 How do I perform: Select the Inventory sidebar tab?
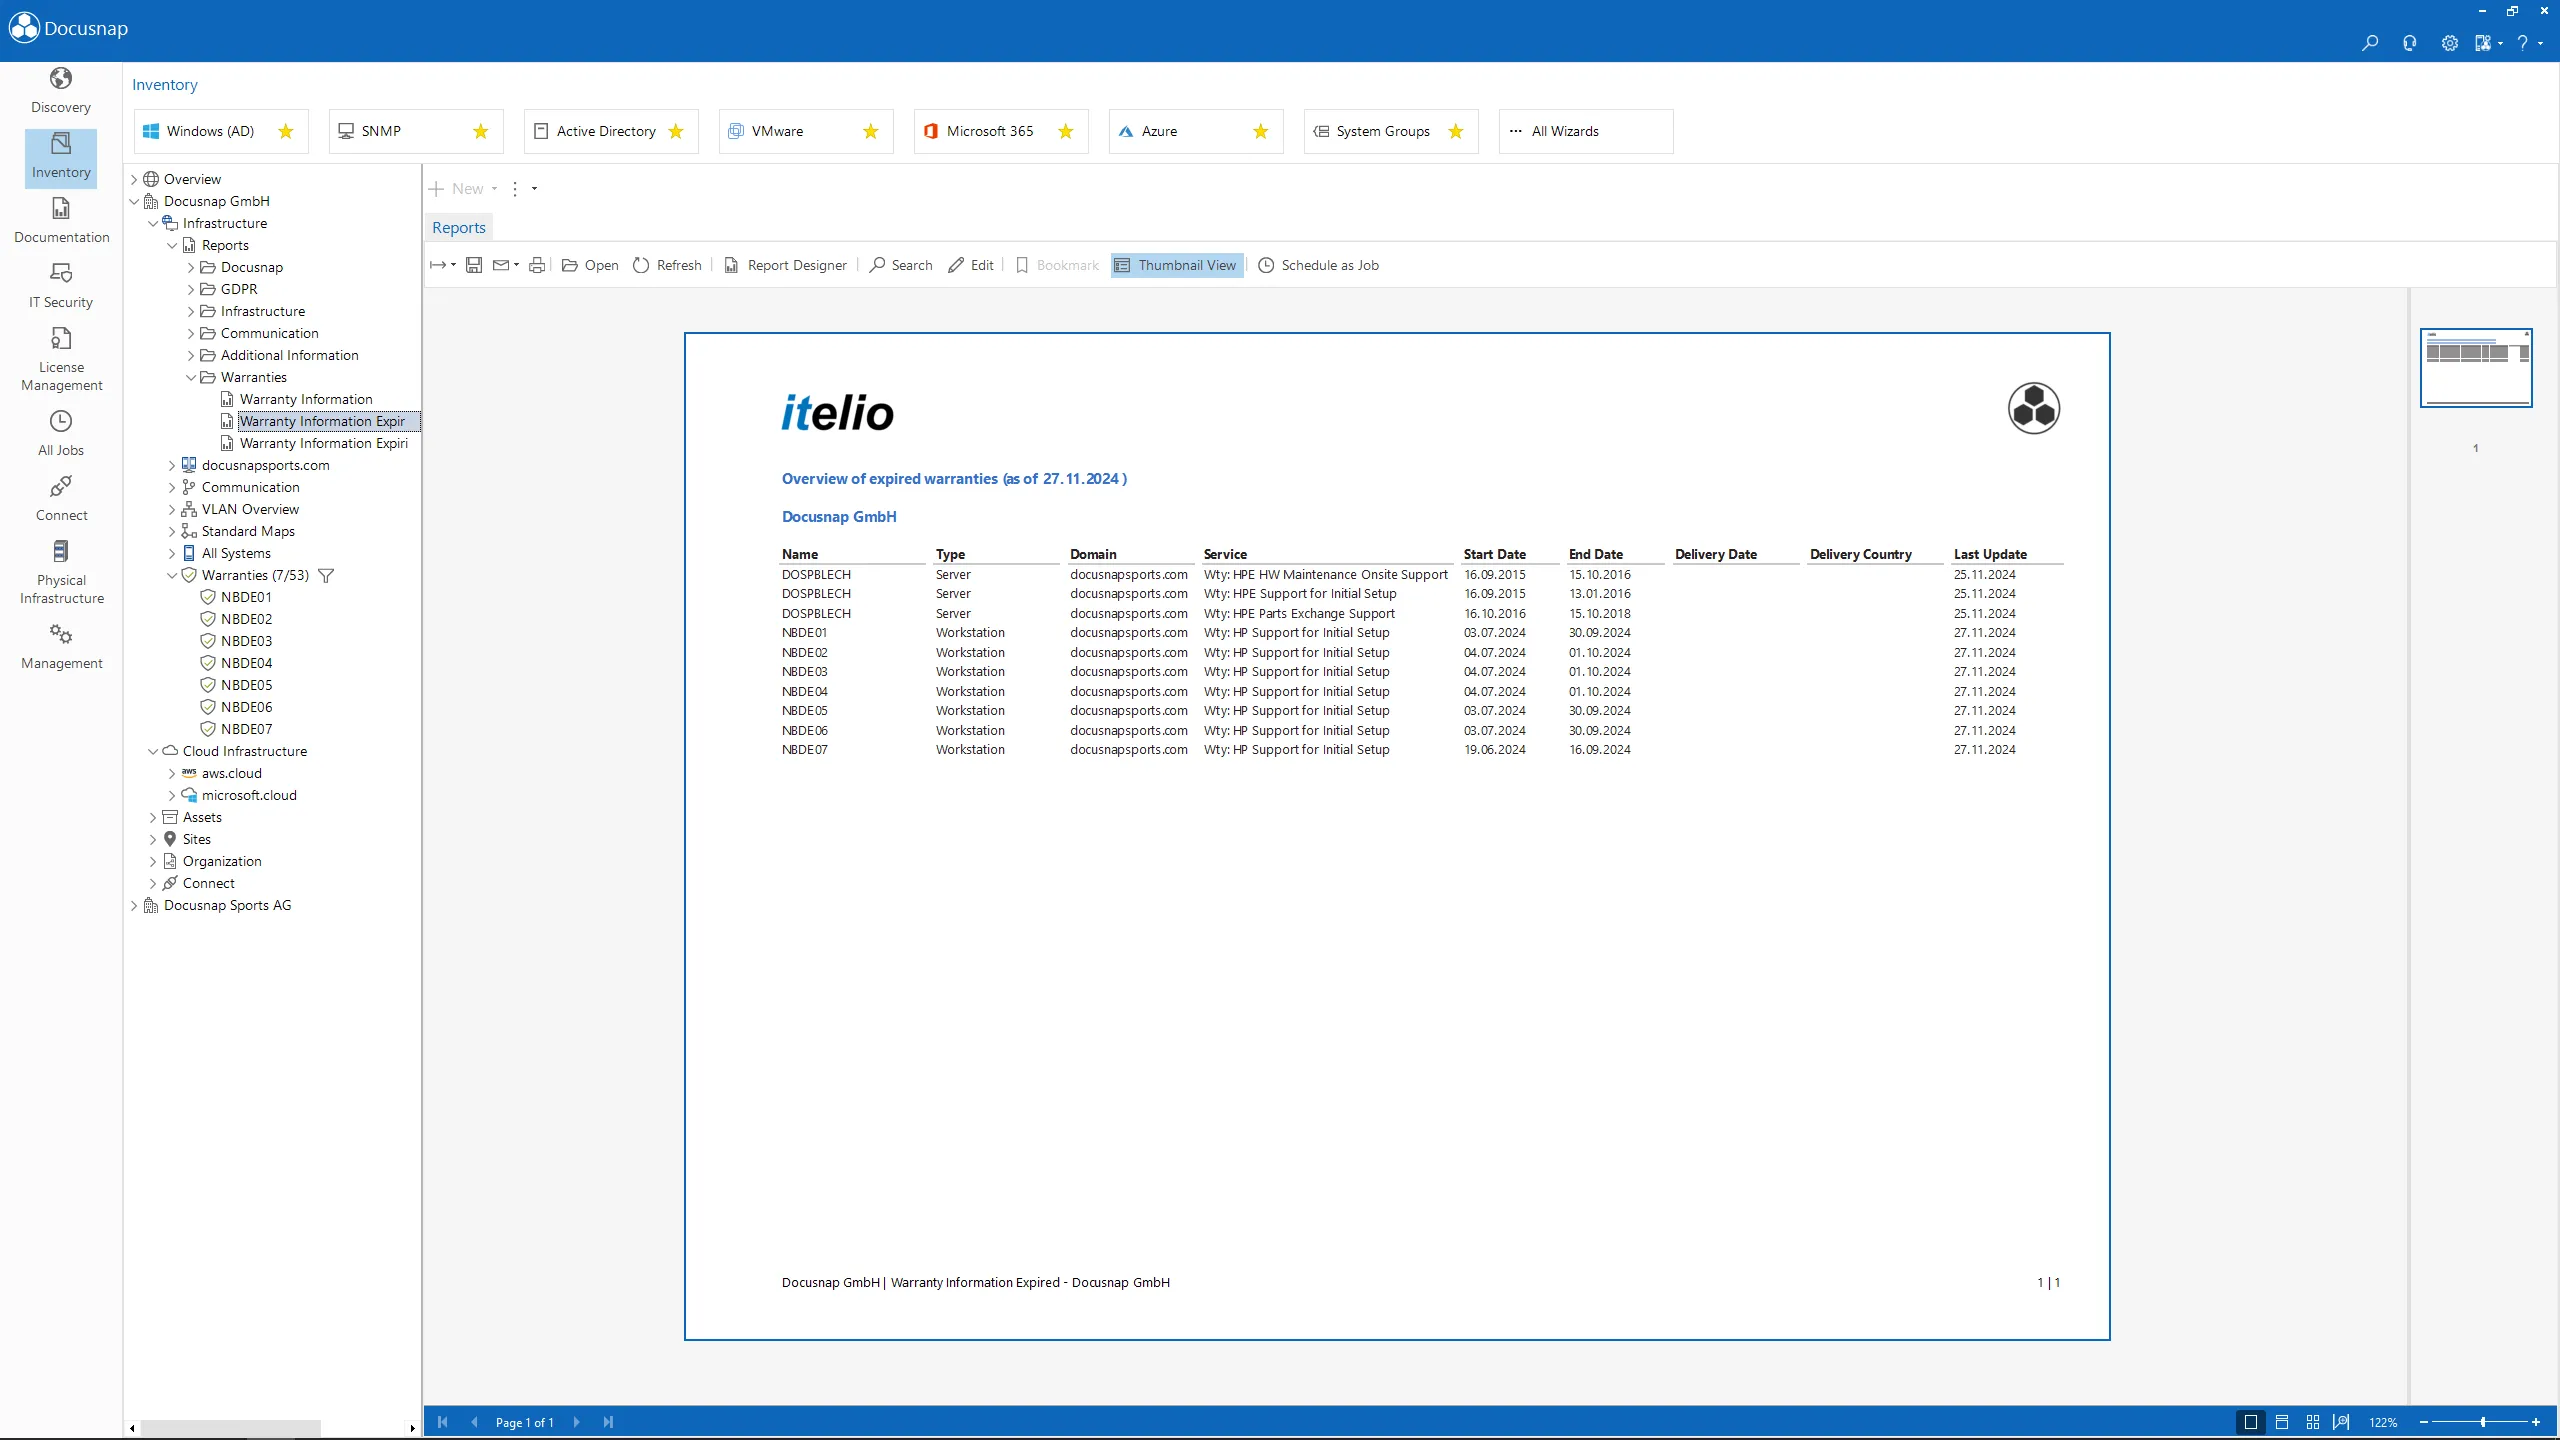pos(61,157)
